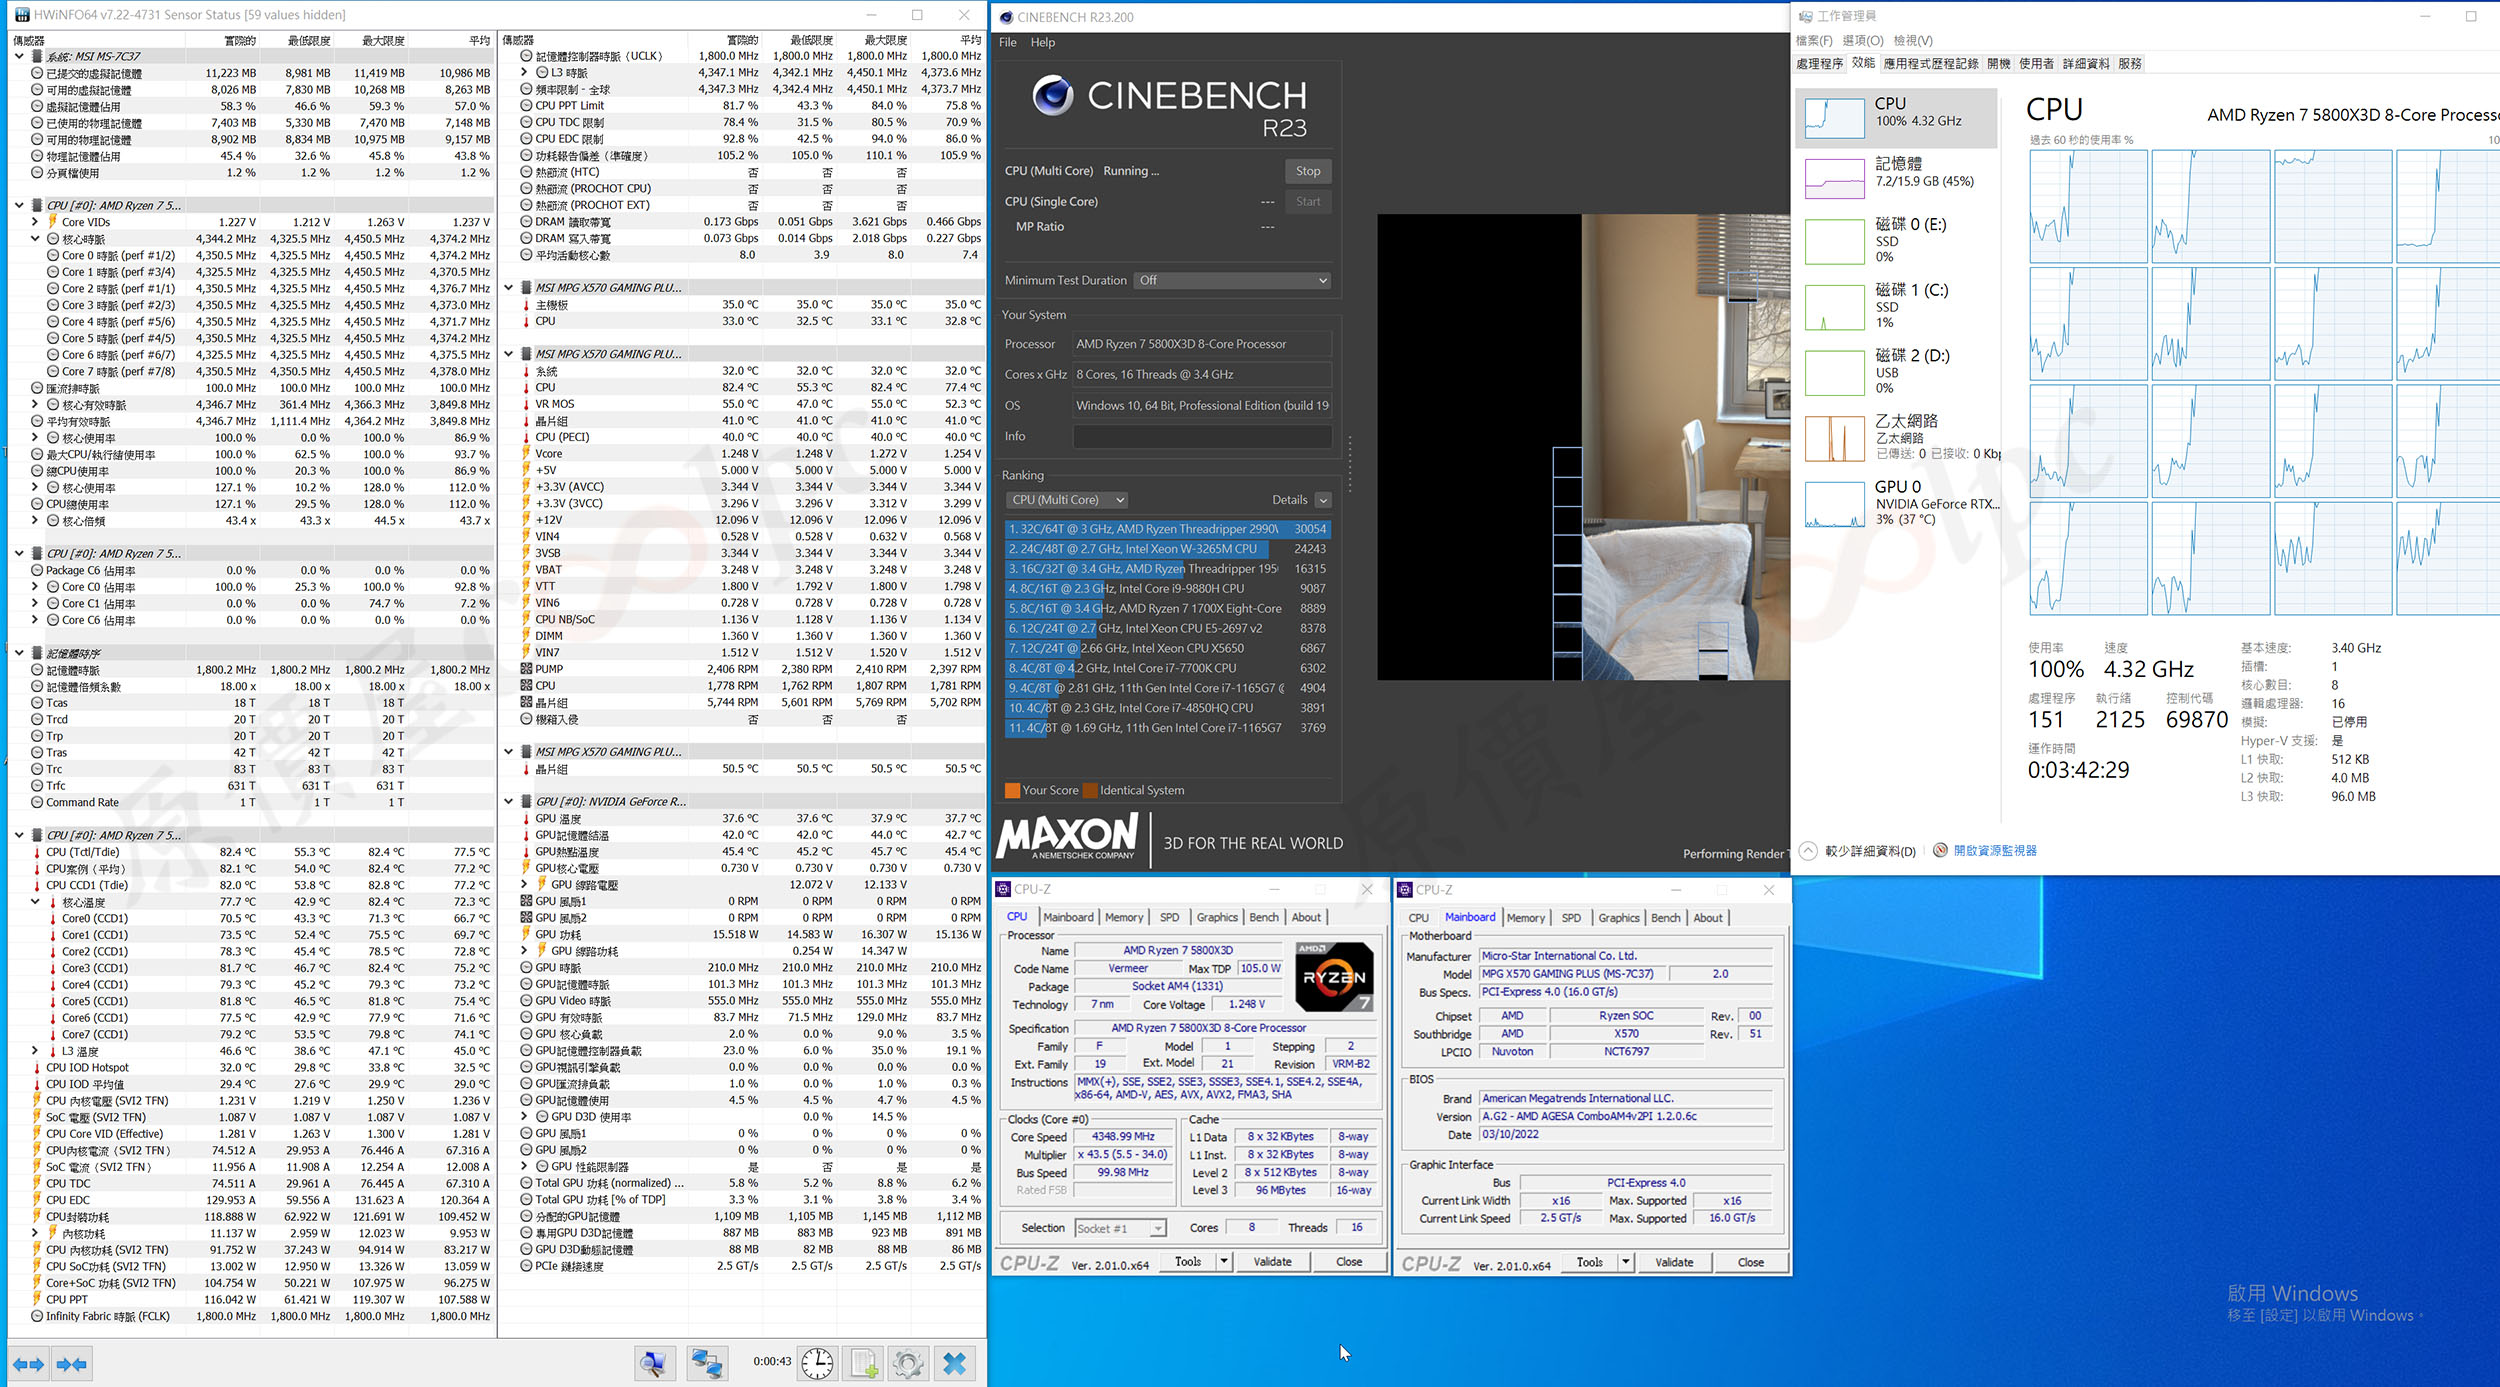Image resolution: width=2500 pixels, height=1387 pixels.
Task: Open the CPU (Multi Core) ranking dropdown
Action: coord(1068,500)
